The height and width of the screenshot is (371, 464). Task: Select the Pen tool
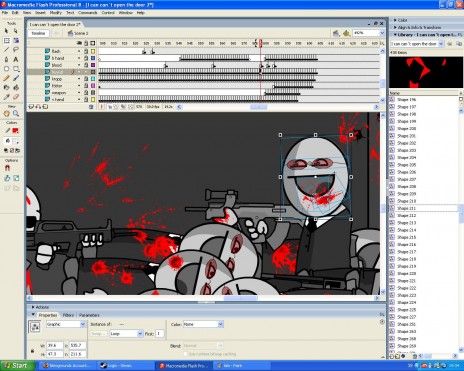click(6, 59)
